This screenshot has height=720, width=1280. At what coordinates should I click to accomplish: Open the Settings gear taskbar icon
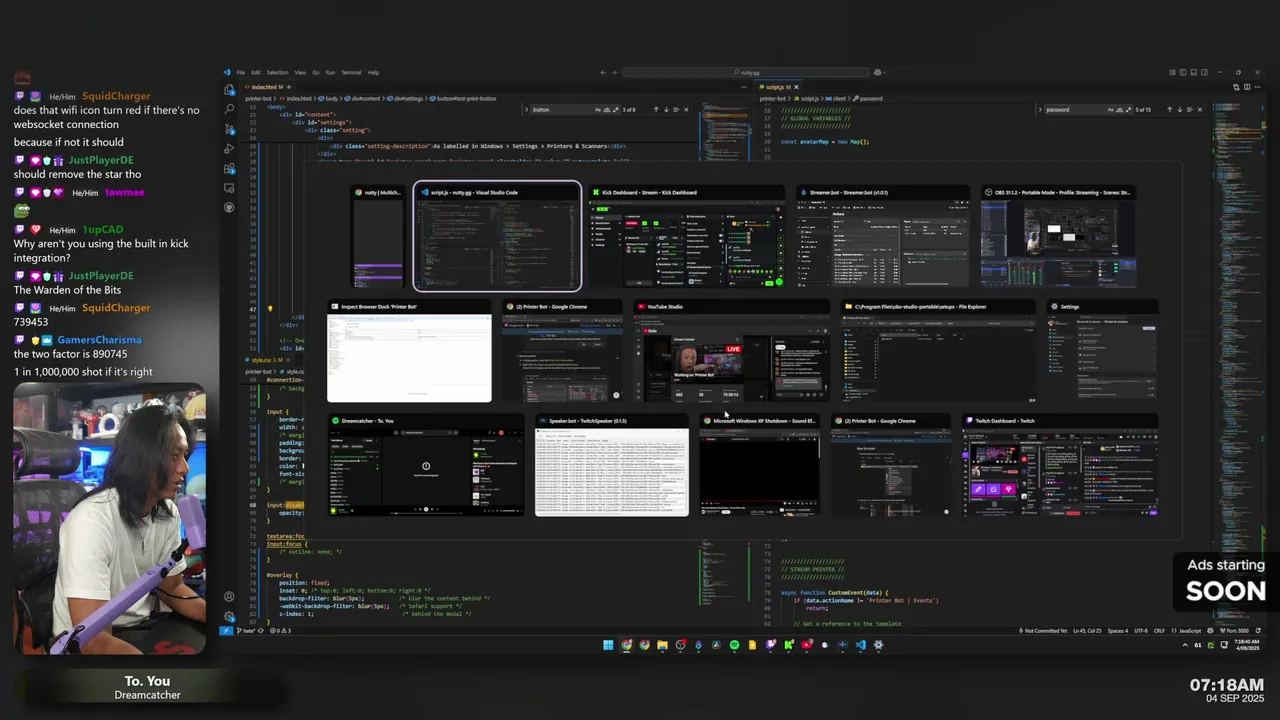point(878,645)
